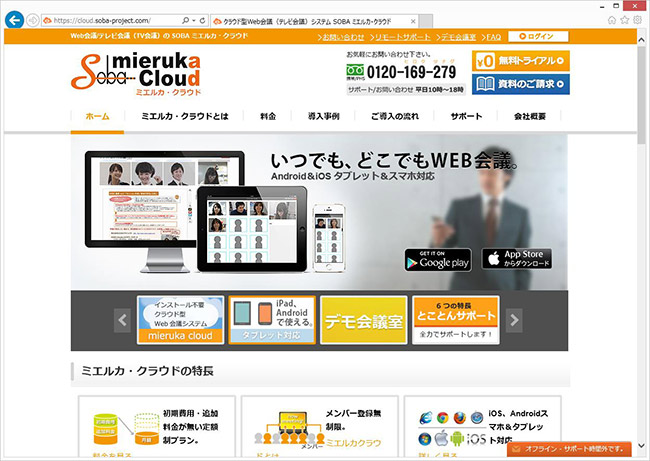Open the browser home icon
650x461 pixels.
click(x=612, y=20)
